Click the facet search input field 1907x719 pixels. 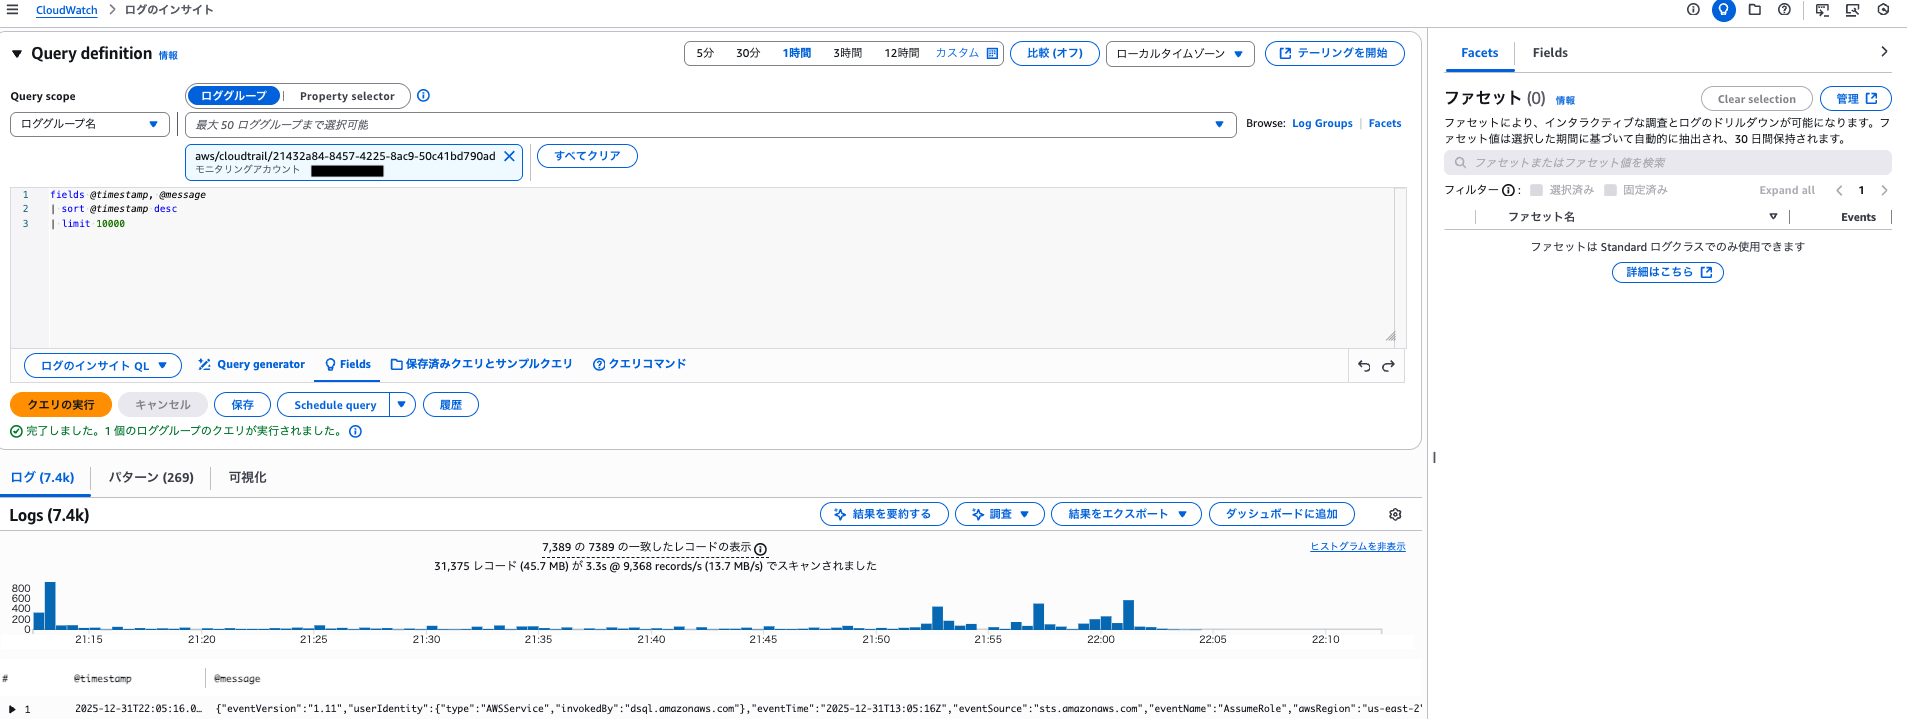(1667, 162)
